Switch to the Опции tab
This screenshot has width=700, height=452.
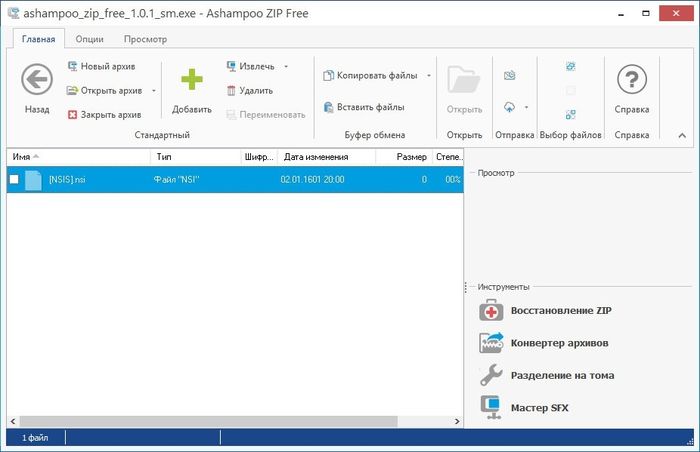coord(89,39)
